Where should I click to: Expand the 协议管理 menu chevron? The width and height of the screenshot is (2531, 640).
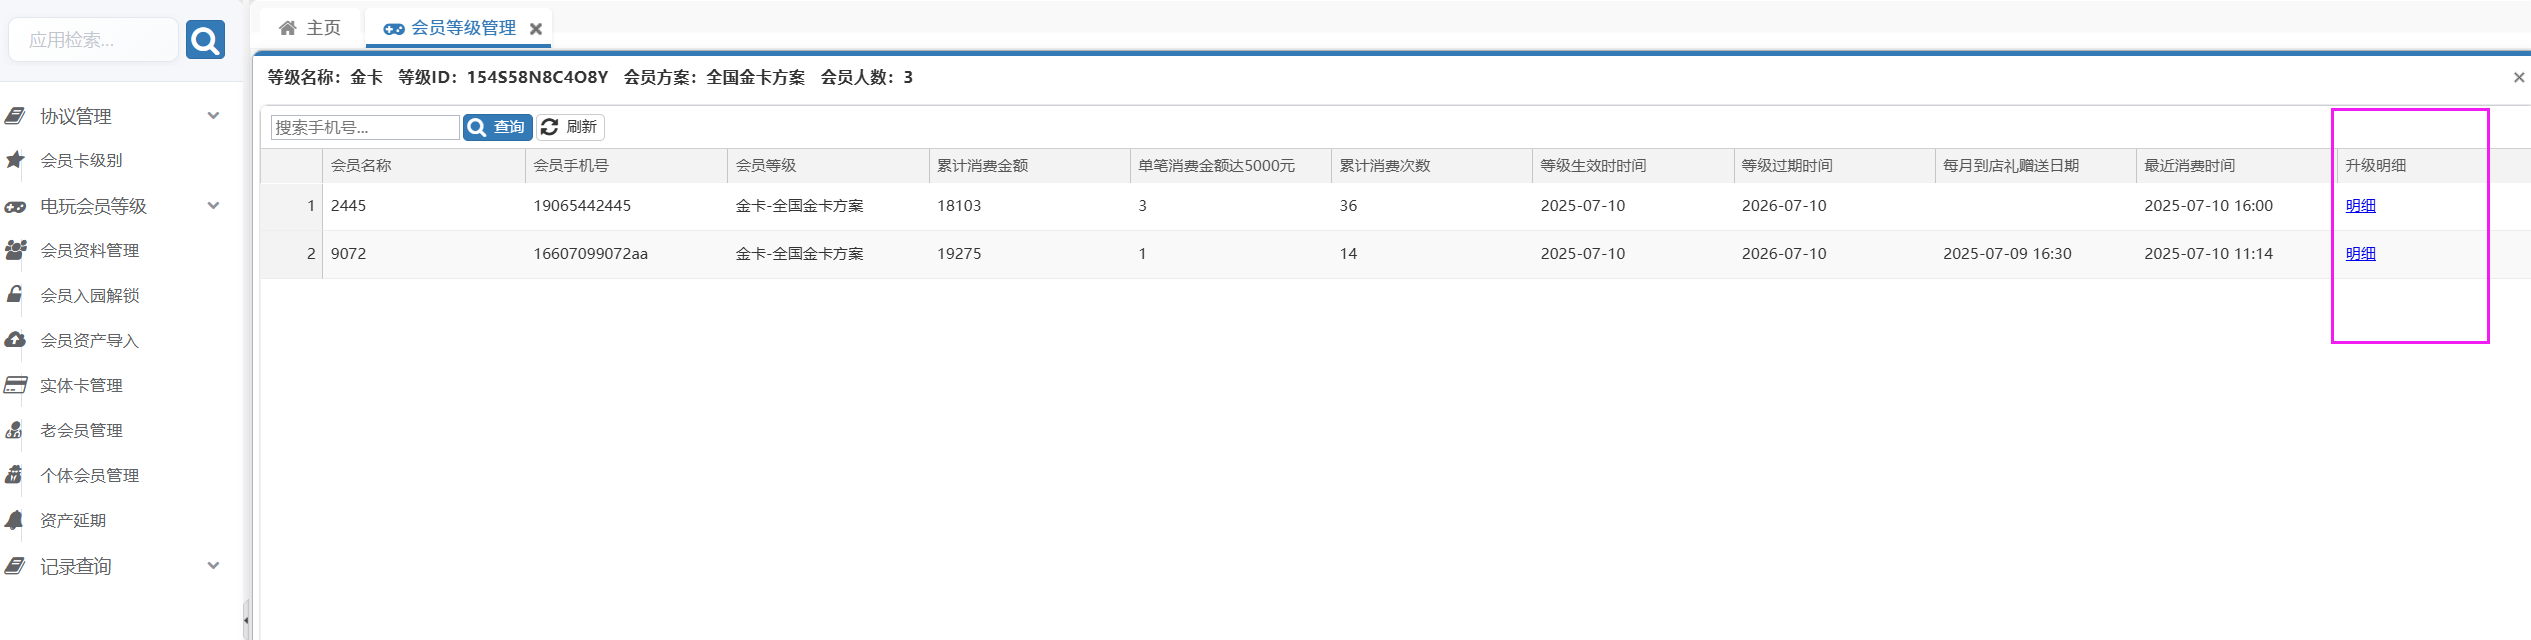click(x=213, y=116)
